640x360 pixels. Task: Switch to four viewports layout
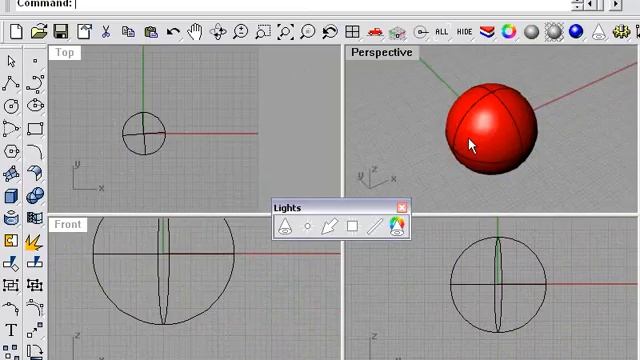[352, 31]
